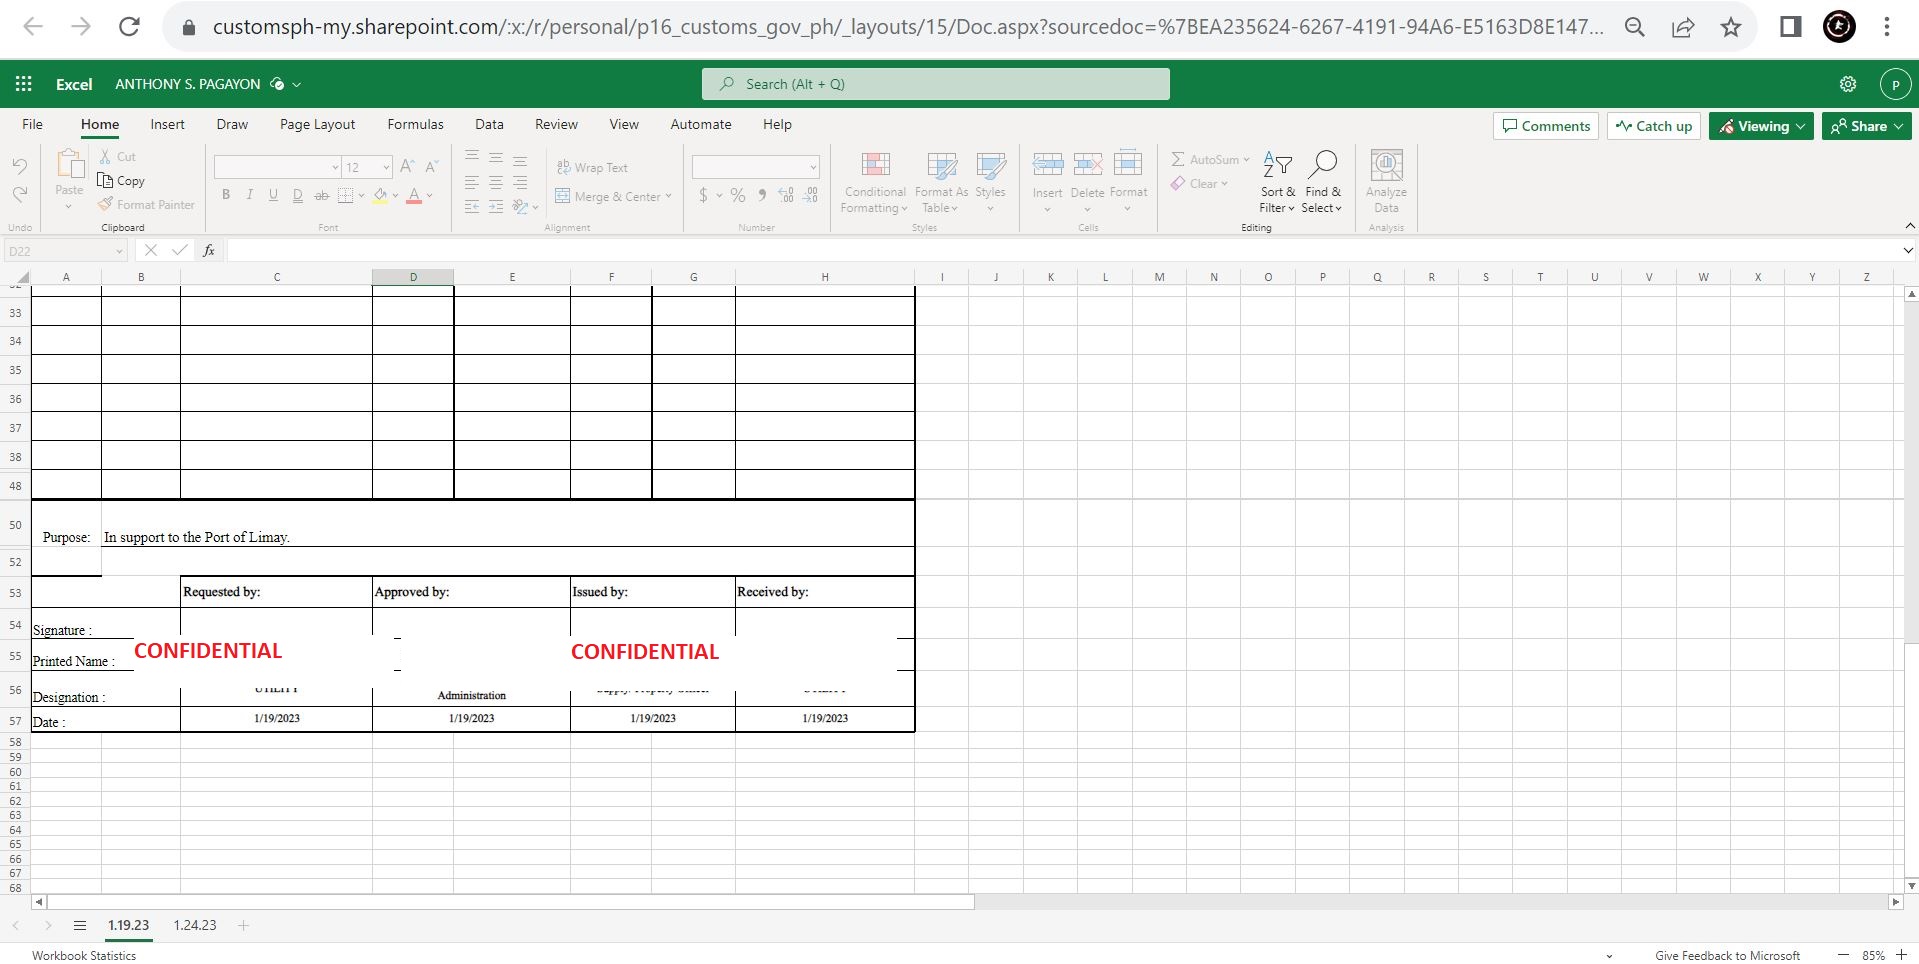
Task: Open the Chrome three-dot menu
Action: (x=1887, y=27)
